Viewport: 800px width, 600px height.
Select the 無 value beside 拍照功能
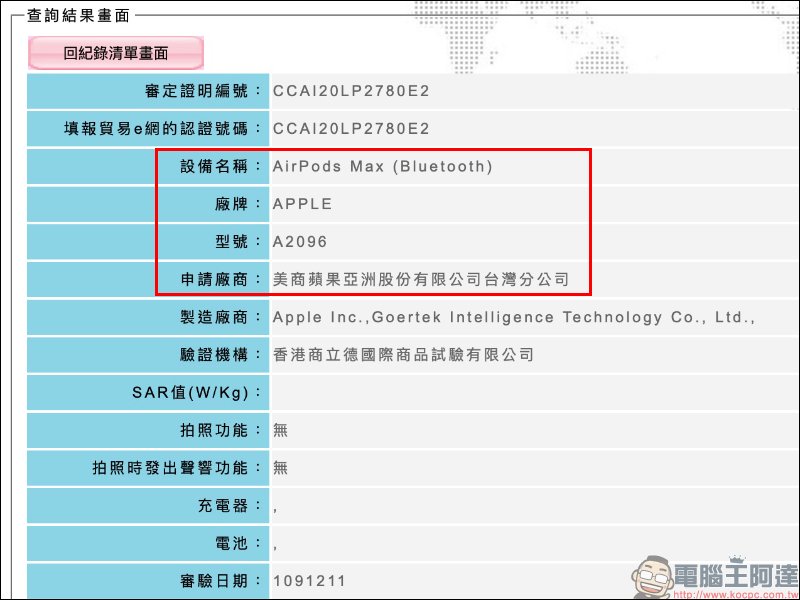(280, 430)
